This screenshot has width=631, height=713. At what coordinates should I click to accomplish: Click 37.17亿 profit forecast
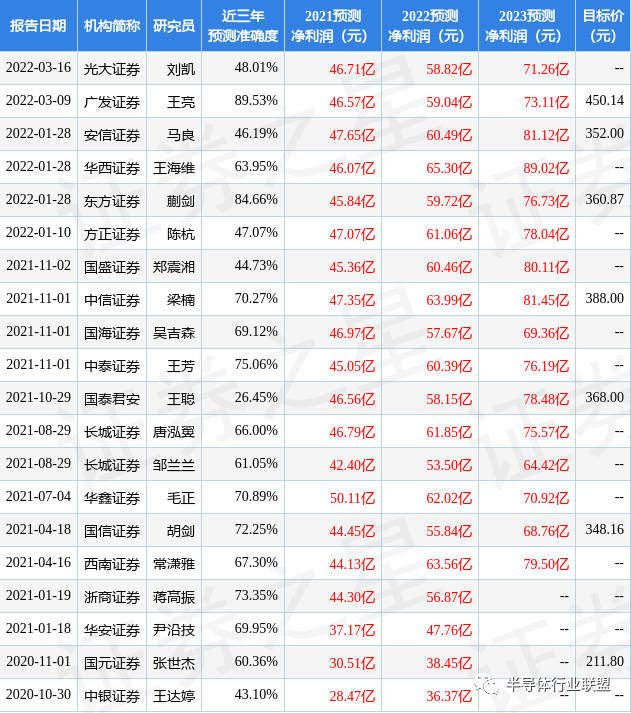352,630
